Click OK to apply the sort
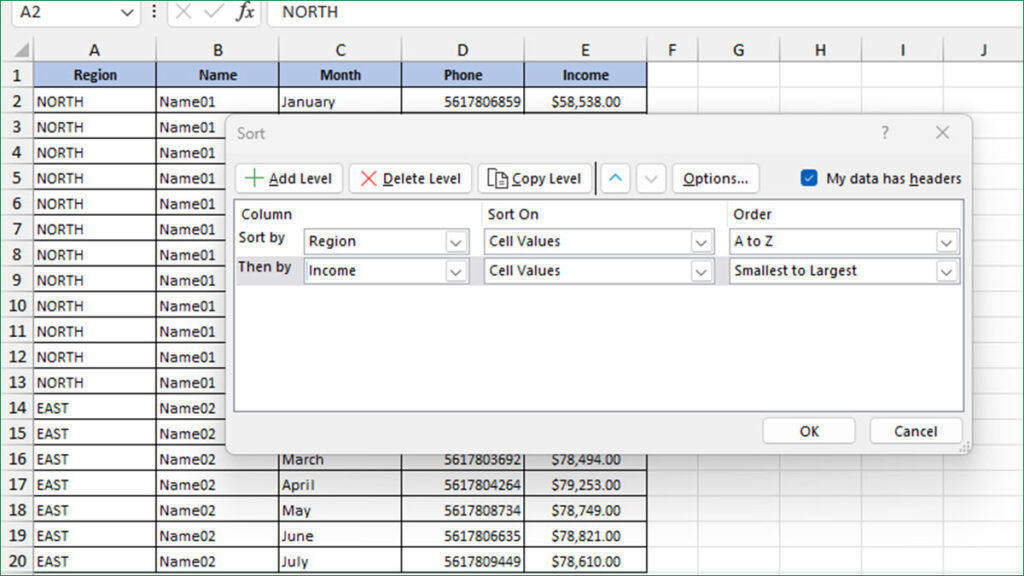 (x=808, y=431)
